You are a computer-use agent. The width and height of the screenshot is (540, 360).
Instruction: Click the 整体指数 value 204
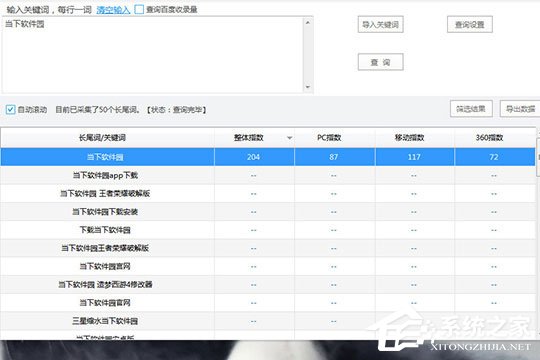click(x=253, y=157)
